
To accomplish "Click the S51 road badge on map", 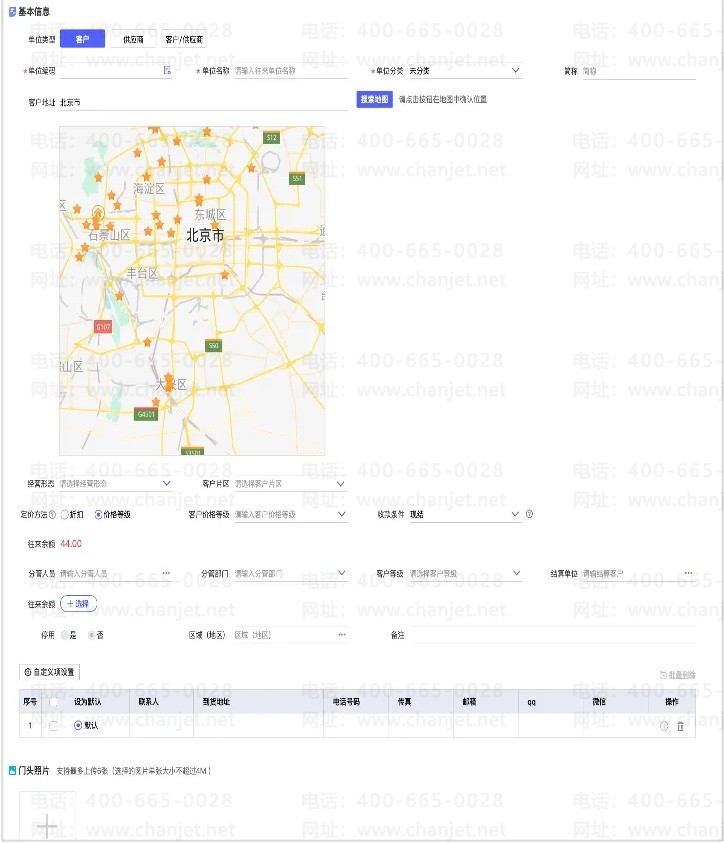I will (297, 178).
